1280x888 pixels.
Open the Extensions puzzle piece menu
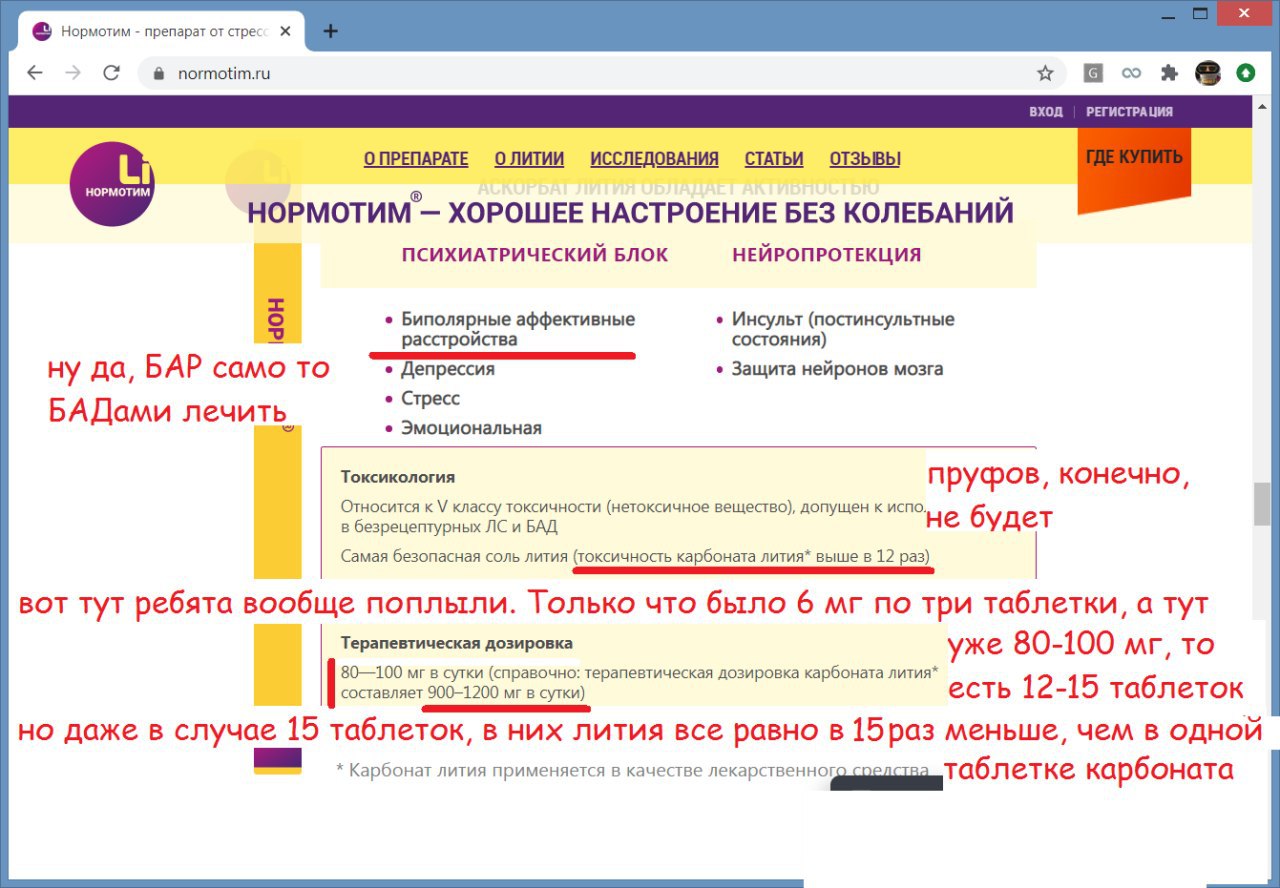pos(1169,73)
